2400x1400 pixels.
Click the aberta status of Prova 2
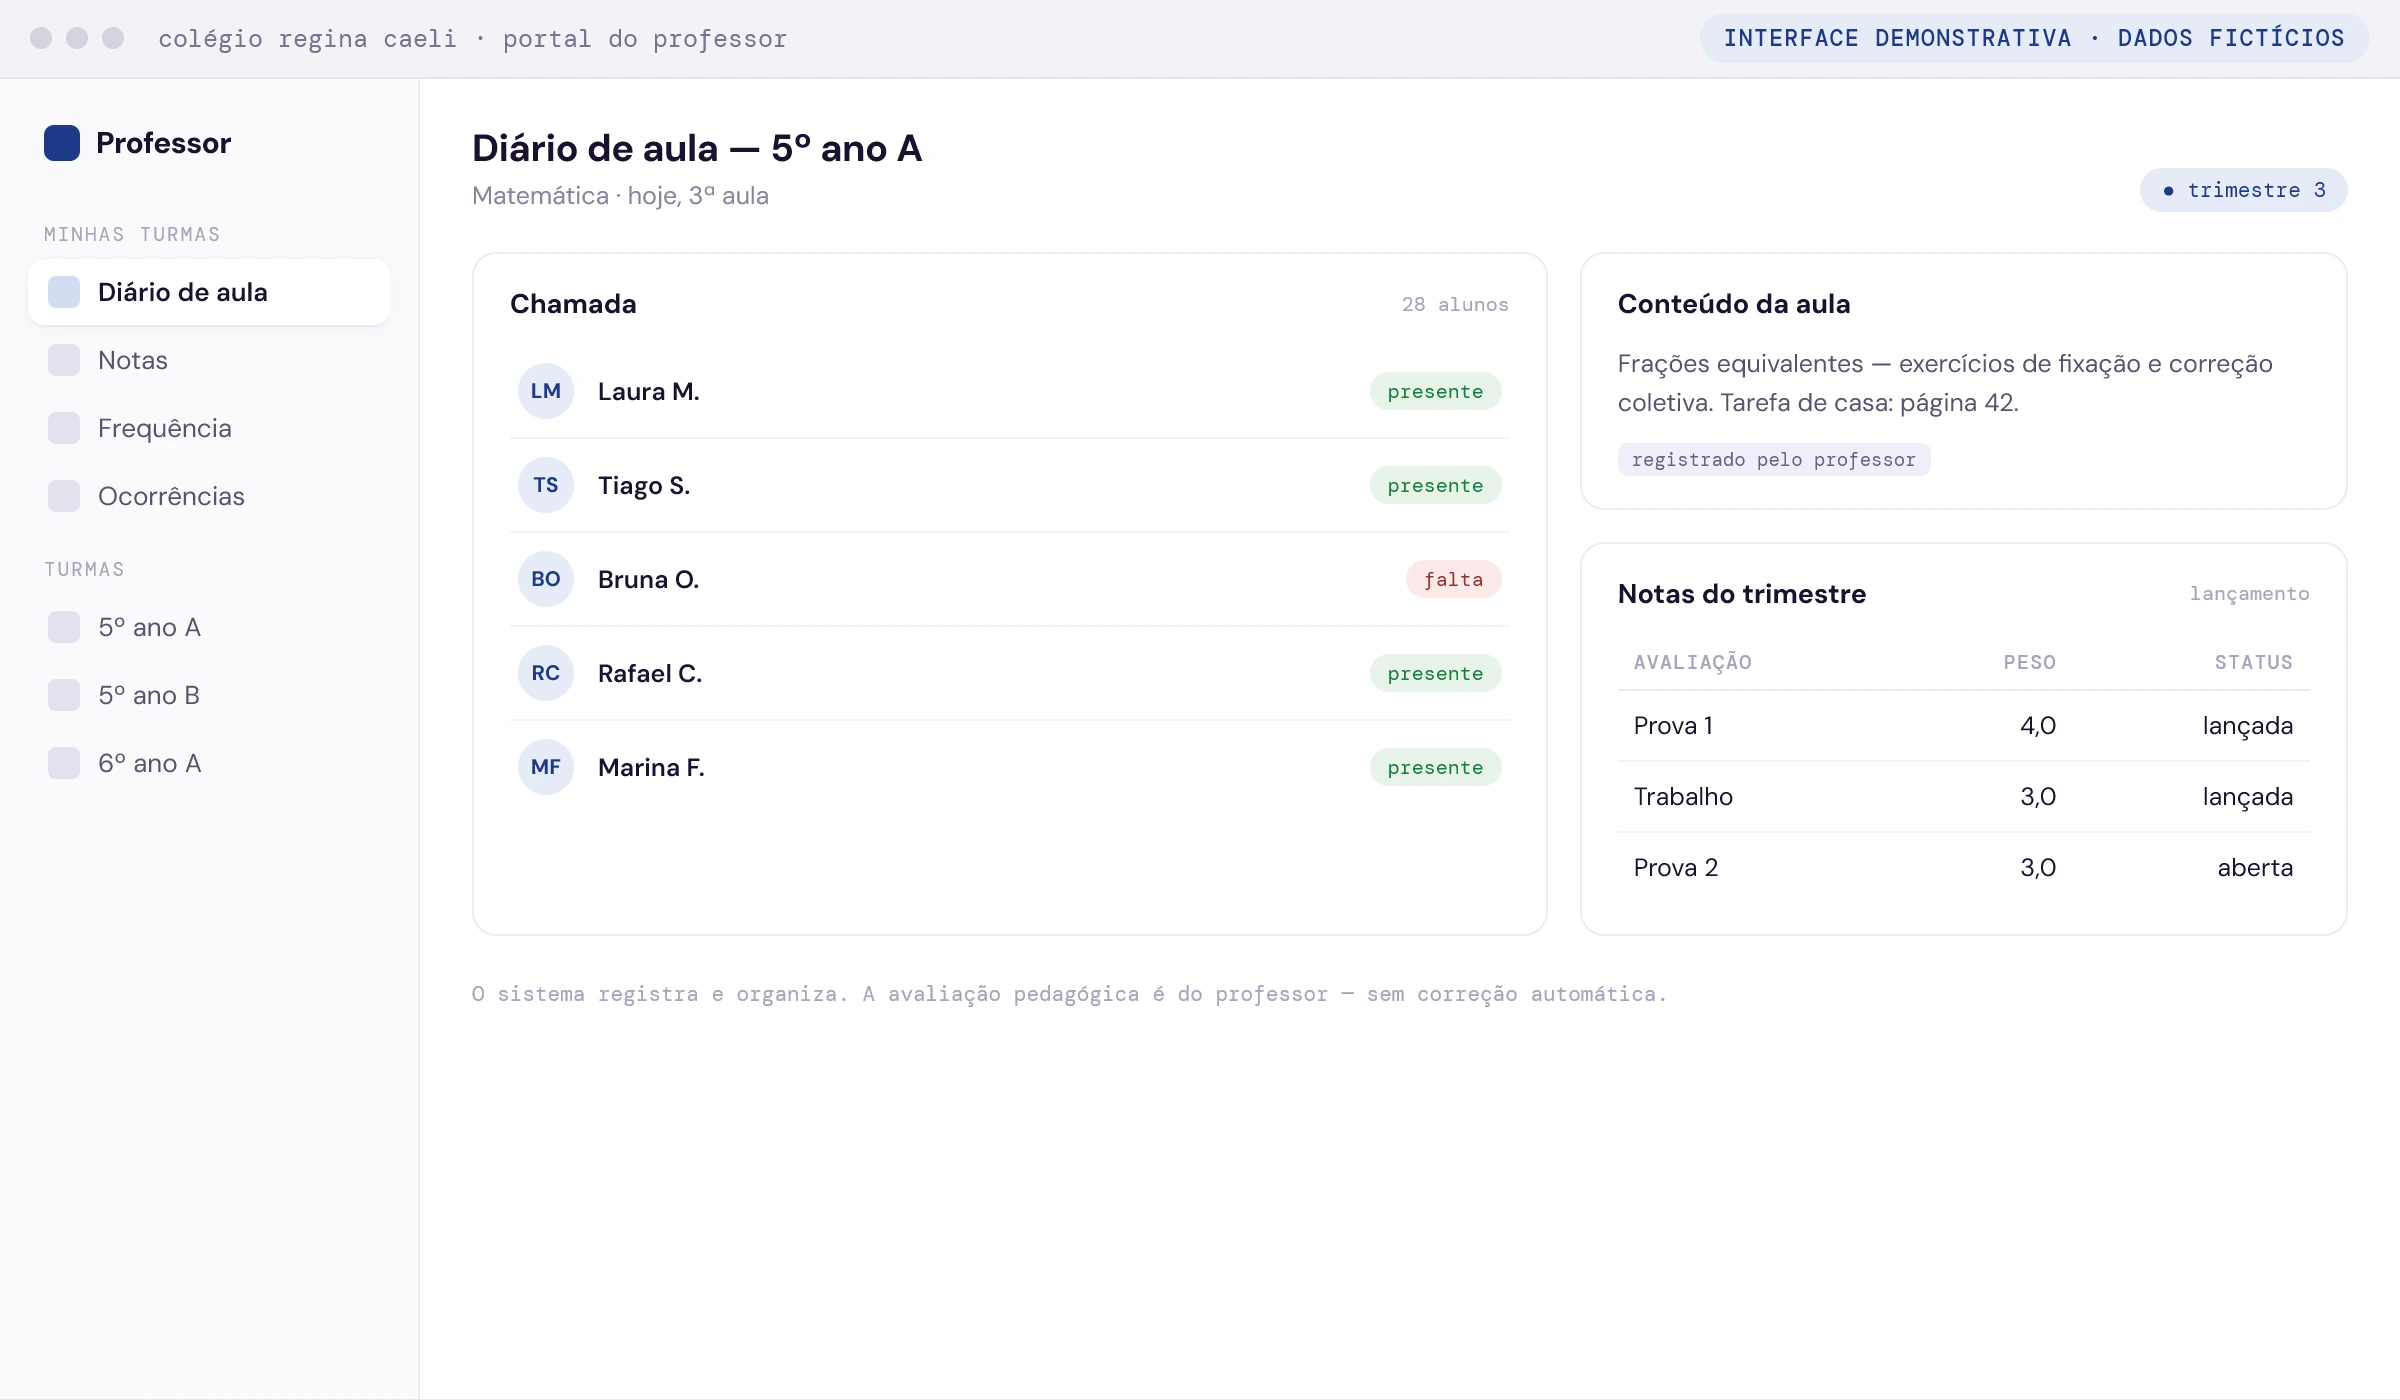(x=2255, y=867)
